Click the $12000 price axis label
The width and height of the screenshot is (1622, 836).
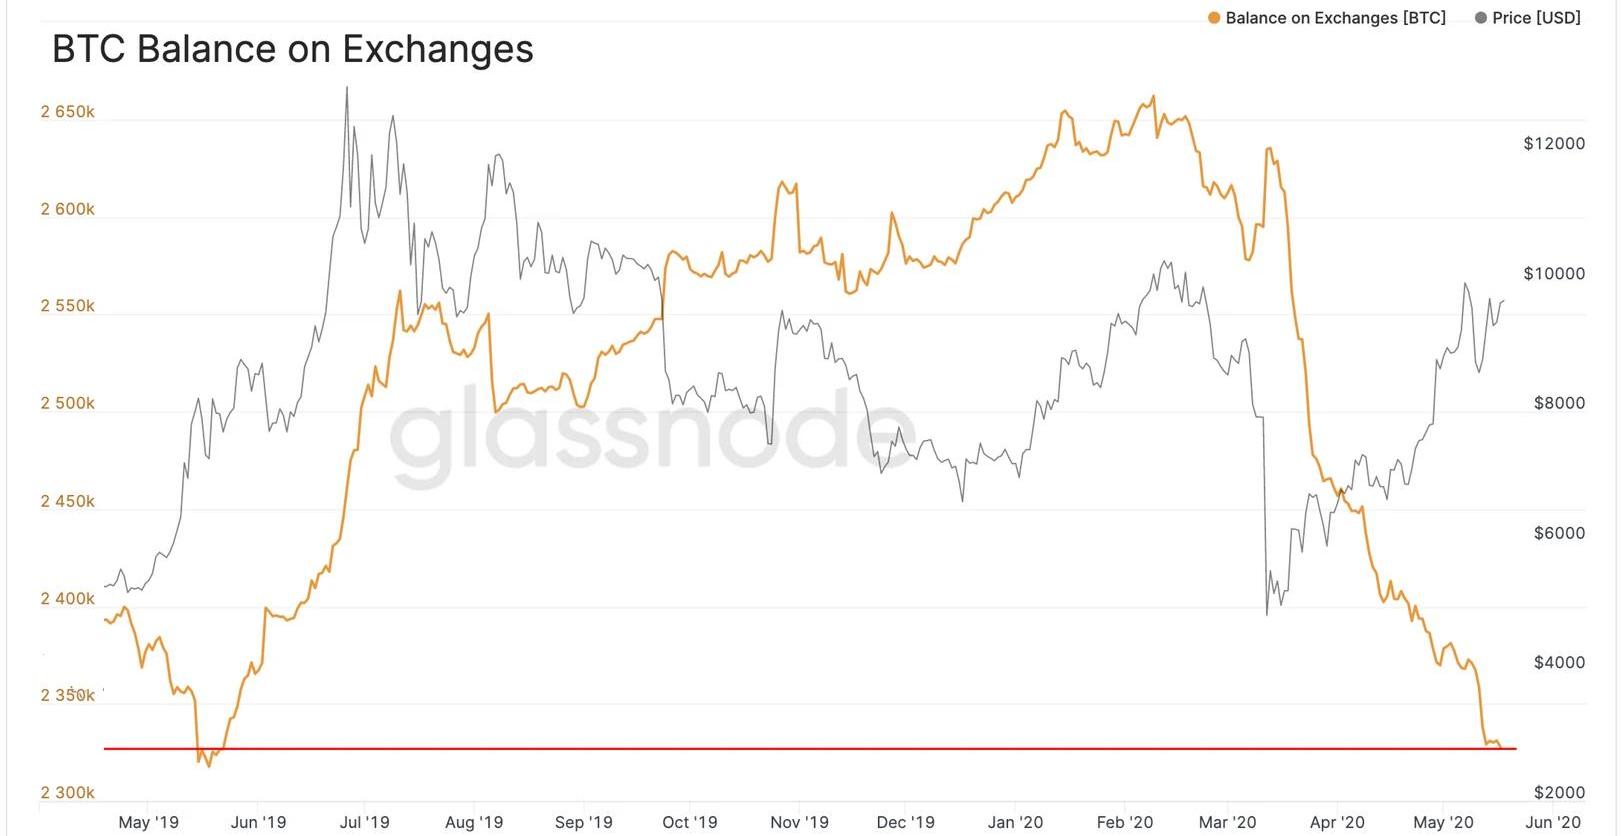point(1554,143)
